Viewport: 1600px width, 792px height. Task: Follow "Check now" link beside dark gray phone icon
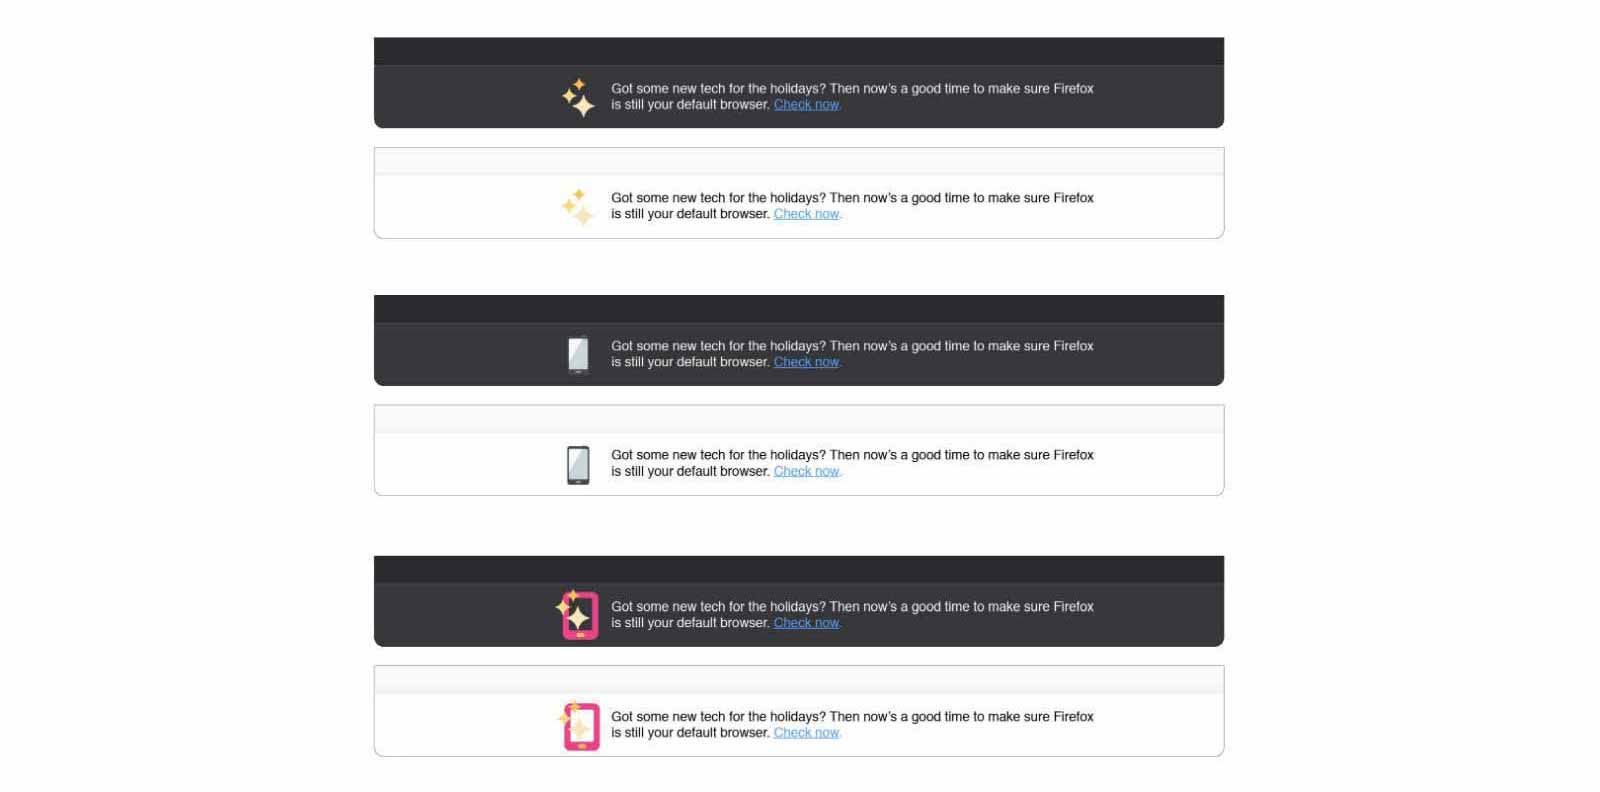tap(807, 362)
